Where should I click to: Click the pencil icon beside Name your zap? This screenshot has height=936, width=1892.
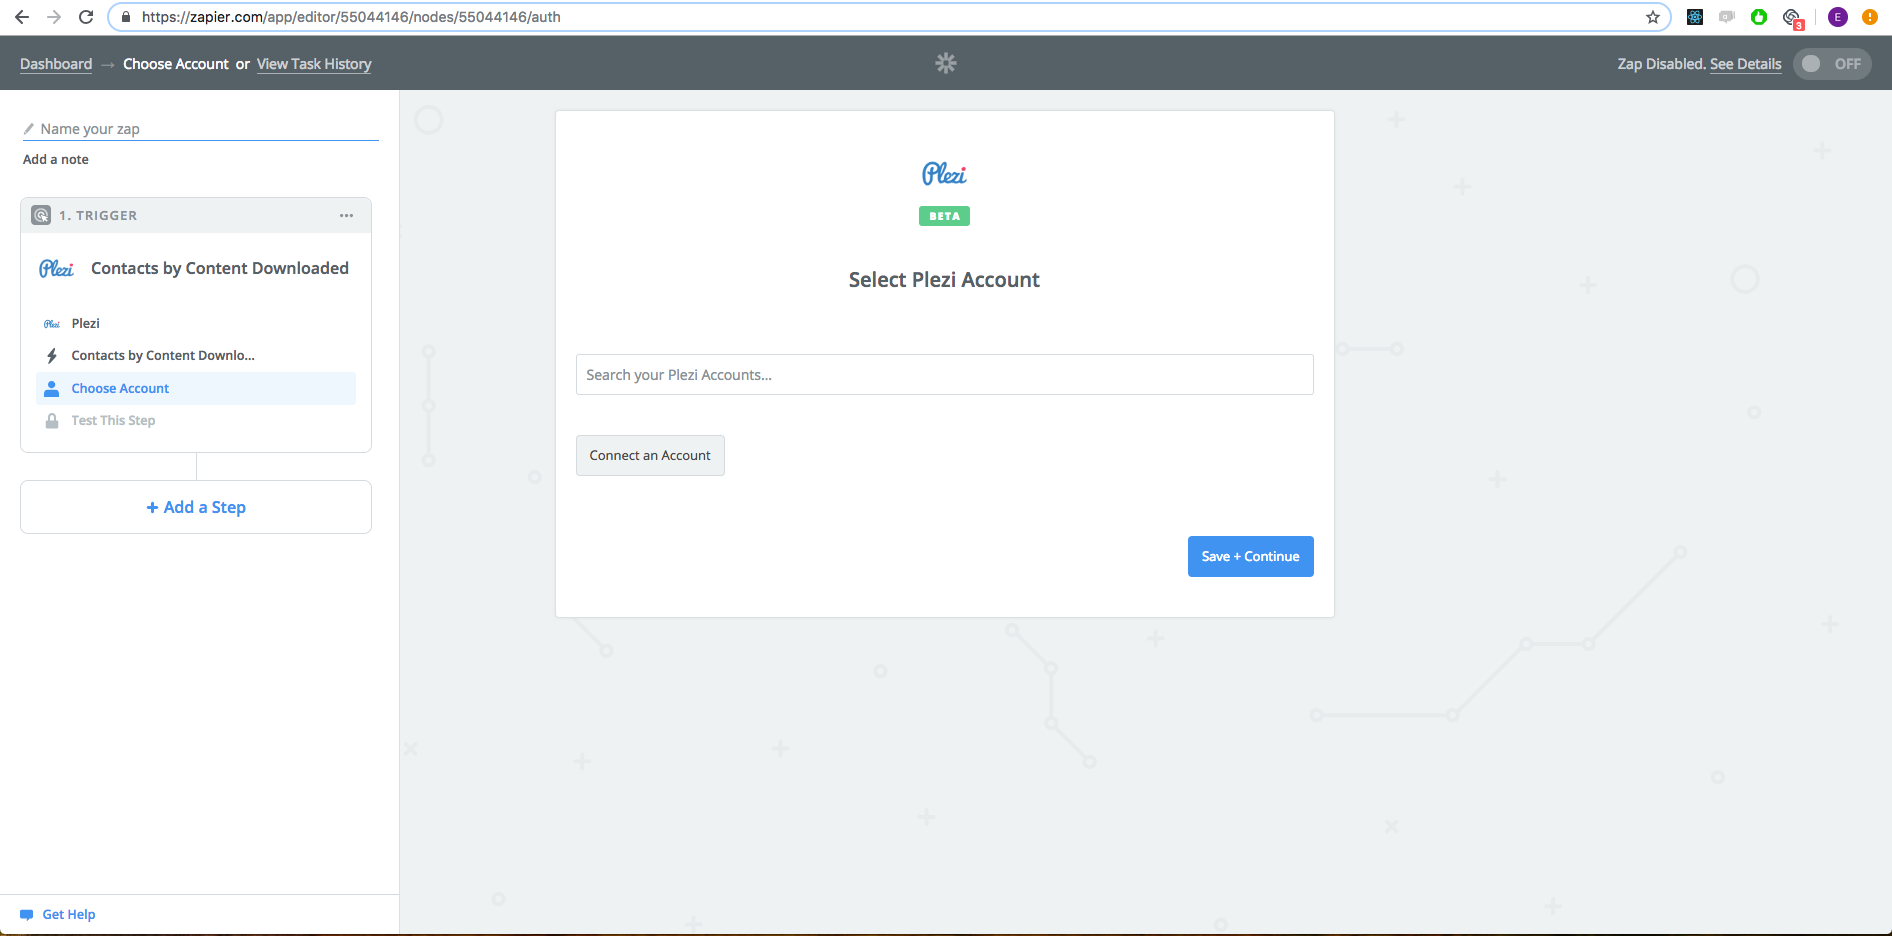(29, 129)
